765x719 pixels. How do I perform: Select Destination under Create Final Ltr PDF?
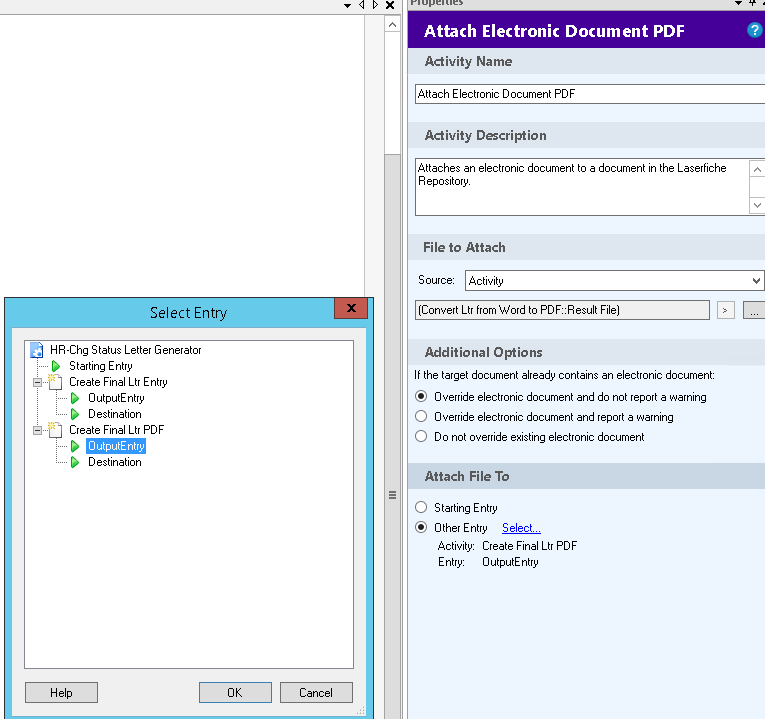point(114,462)
